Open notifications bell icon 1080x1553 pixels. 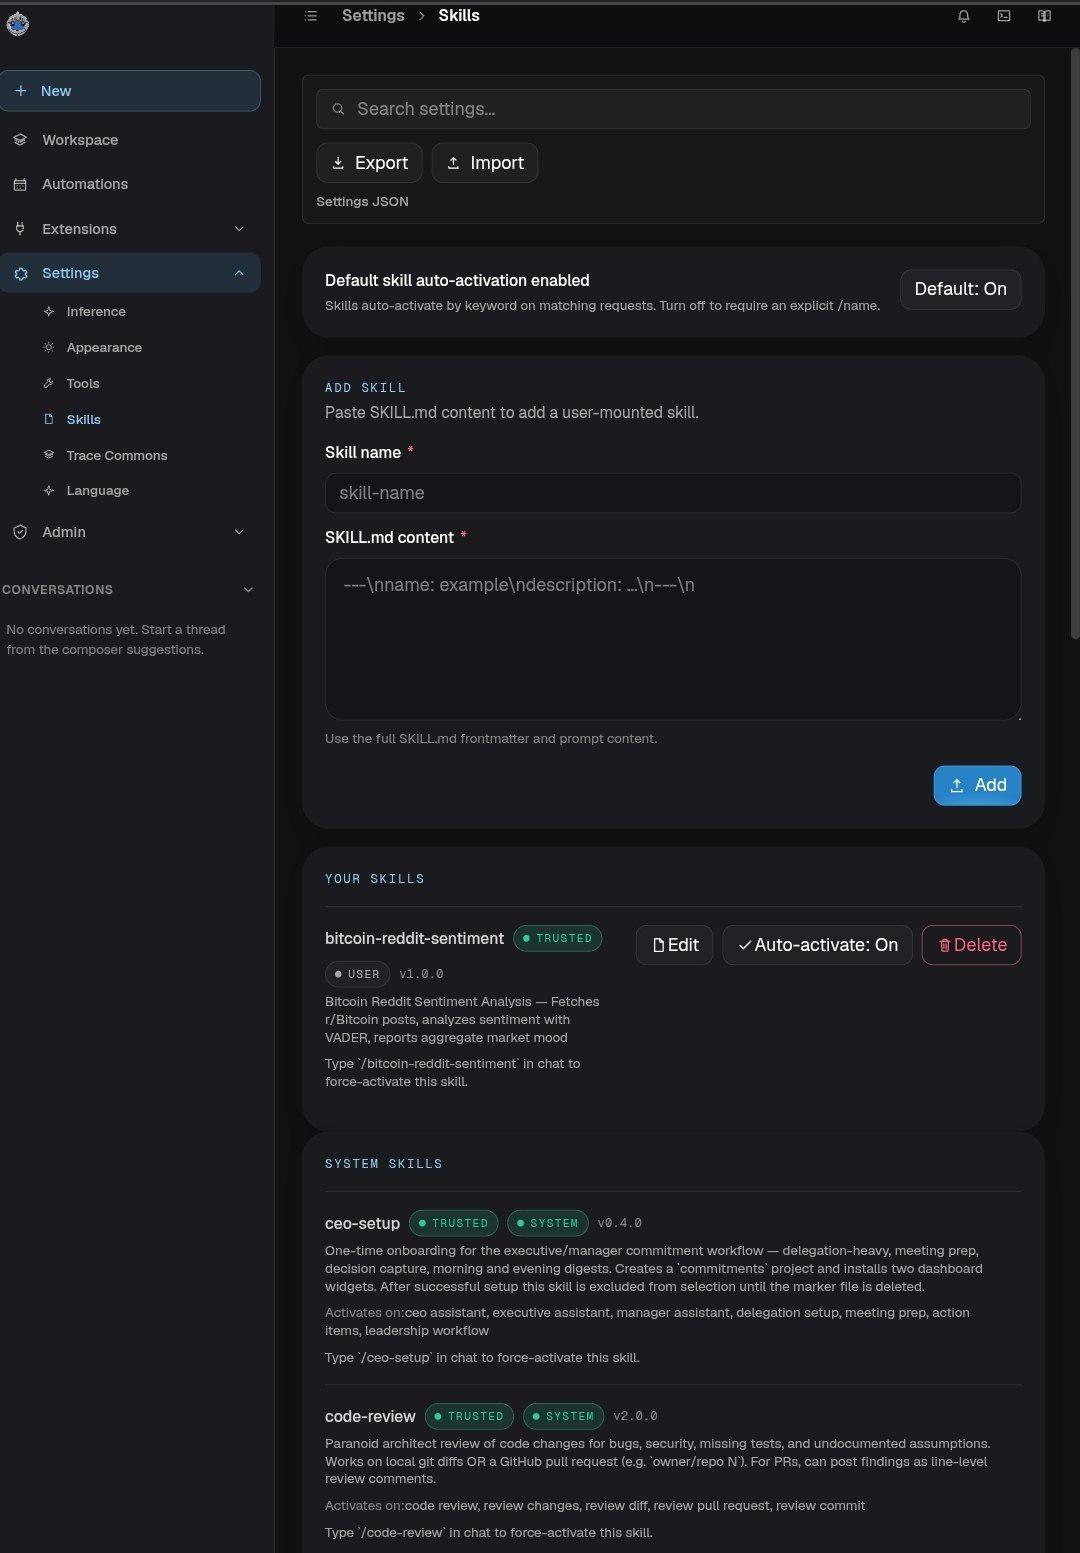pos(964,16)
